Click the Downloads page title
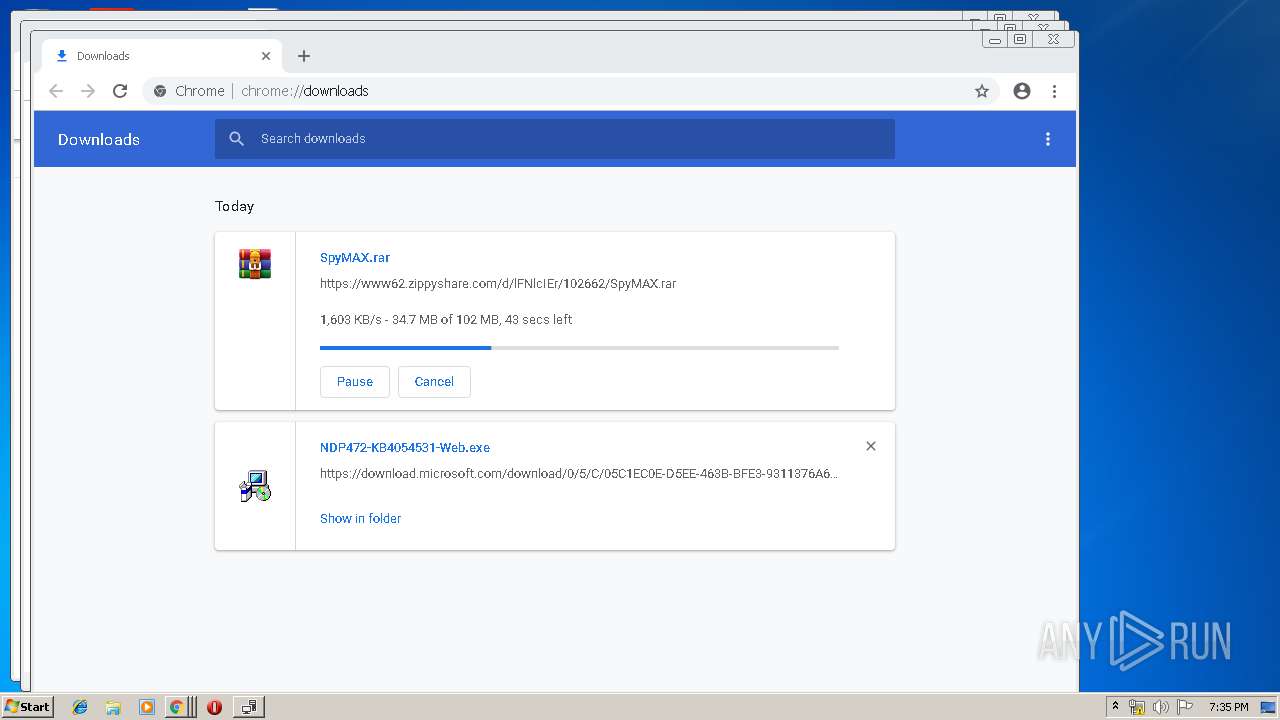 coord(99,140)
